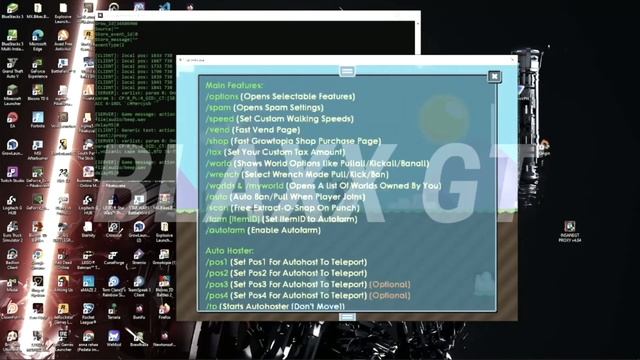
Task: Select the Minecraft Launcher icon
Action: (12, 95)
